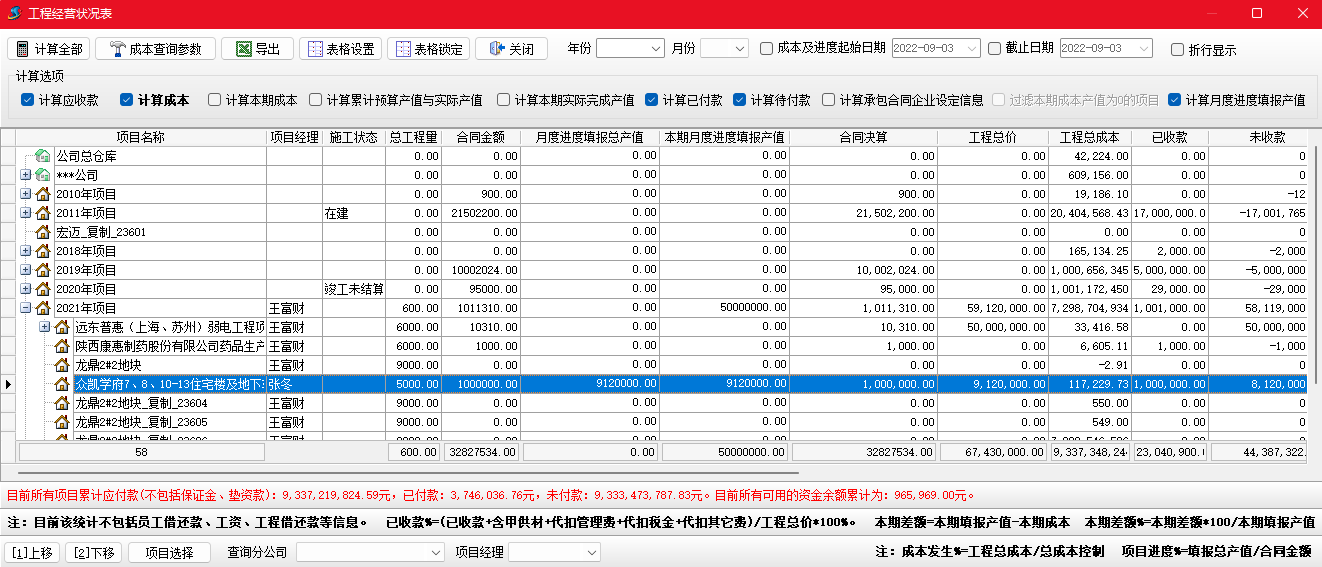Viewport: 1322px width, 567px height.
Task: Toggle the 折行显示 checkbox
Action: point(1177,49)
